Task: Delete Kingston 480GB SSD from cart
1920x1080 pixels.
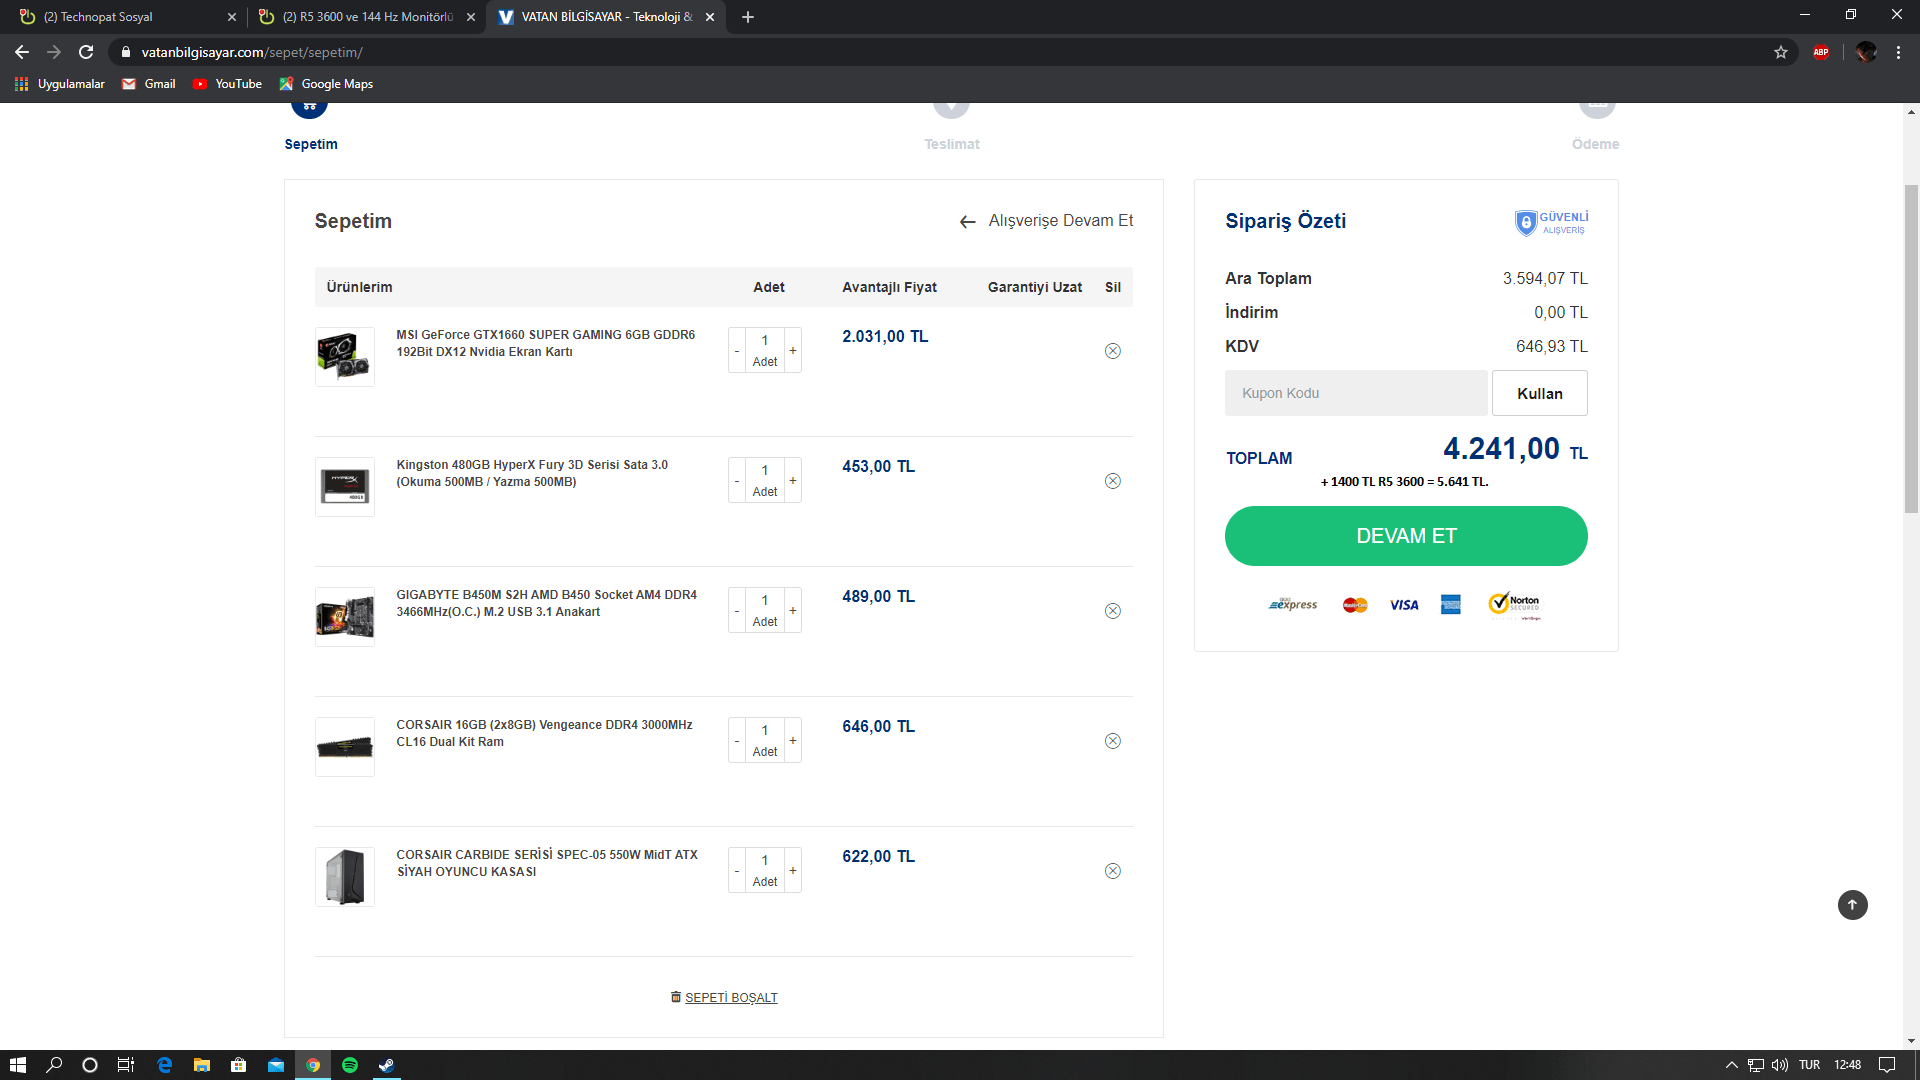Action: [1112, 481]
